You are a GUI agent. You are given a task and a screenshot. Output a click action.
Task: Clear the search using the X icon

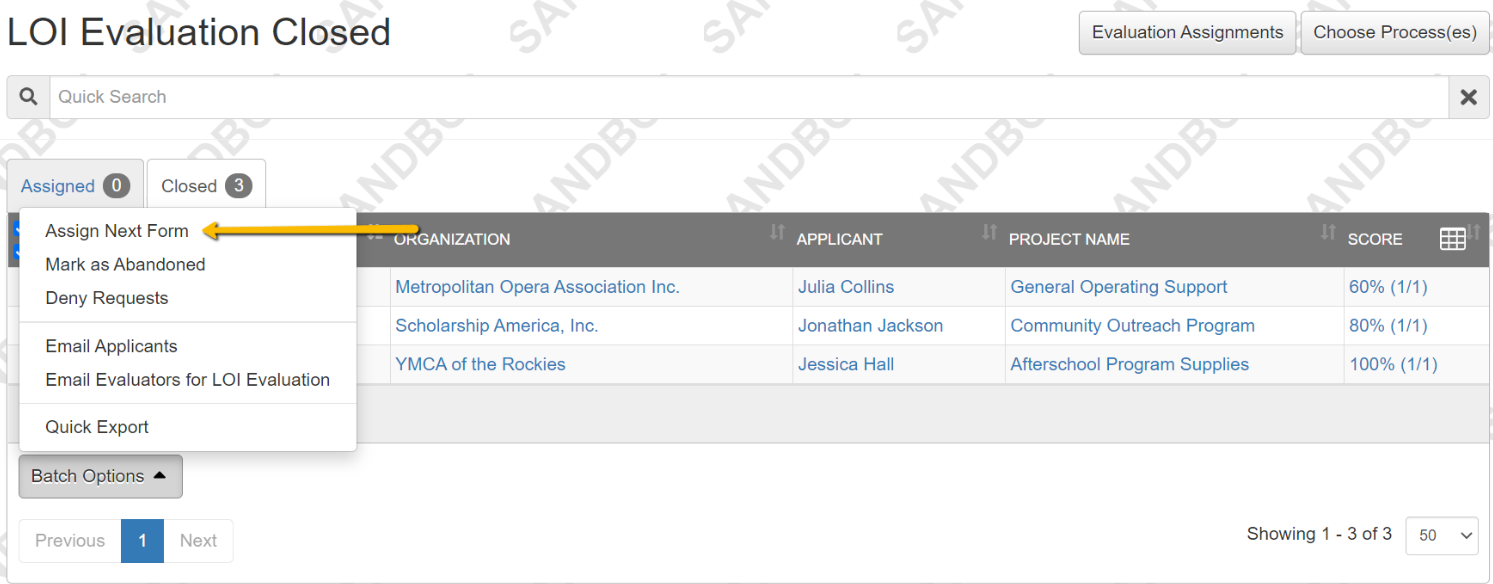1468,96
